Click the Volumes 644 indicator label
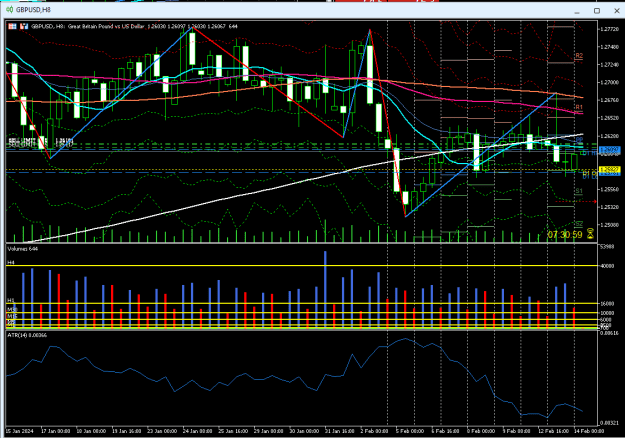Image resolution: width=625 pixels, height=438 pixels. pyautogui.click(x=23, y=249)
